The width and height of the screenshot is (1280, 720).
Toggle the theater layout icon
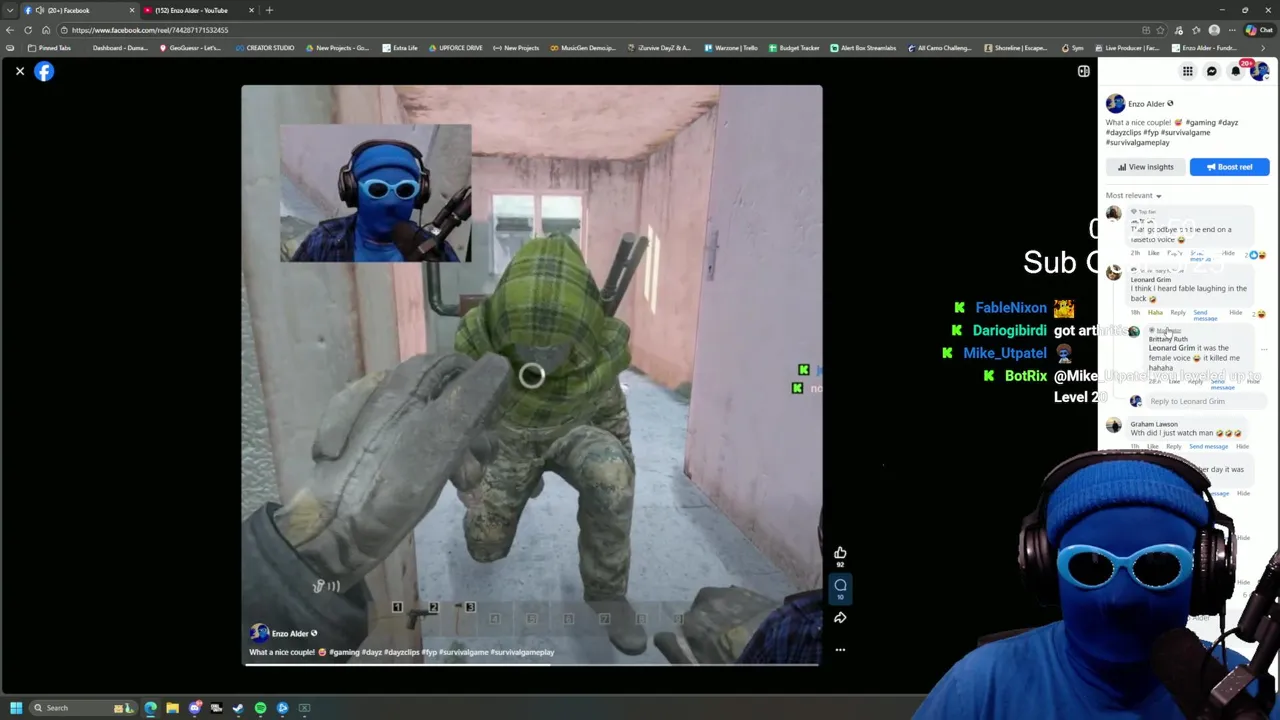1083,71
